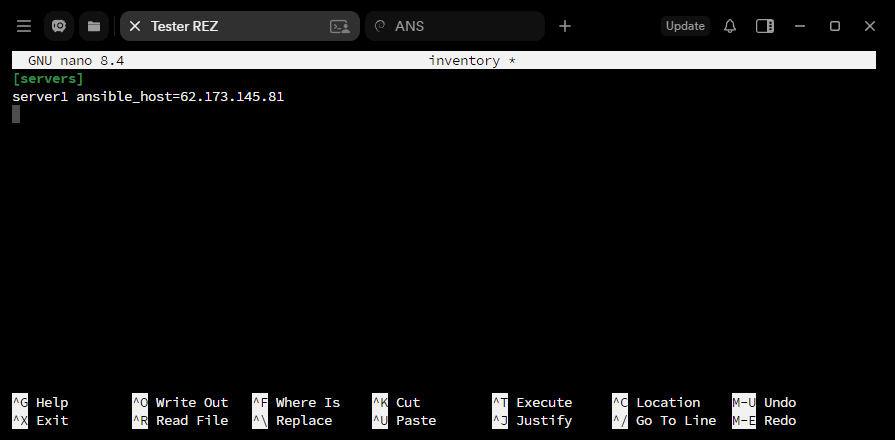The width and height of the screenshot is (895, 440).
Task: Close the Tester REZ tab
Action: pyautogui.click(x=135, y=26)
